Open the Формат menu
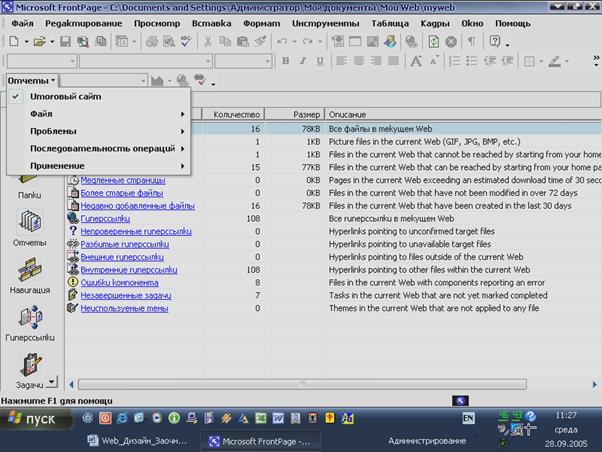Viewport: 602px width, 452px height. pos(261,23)
